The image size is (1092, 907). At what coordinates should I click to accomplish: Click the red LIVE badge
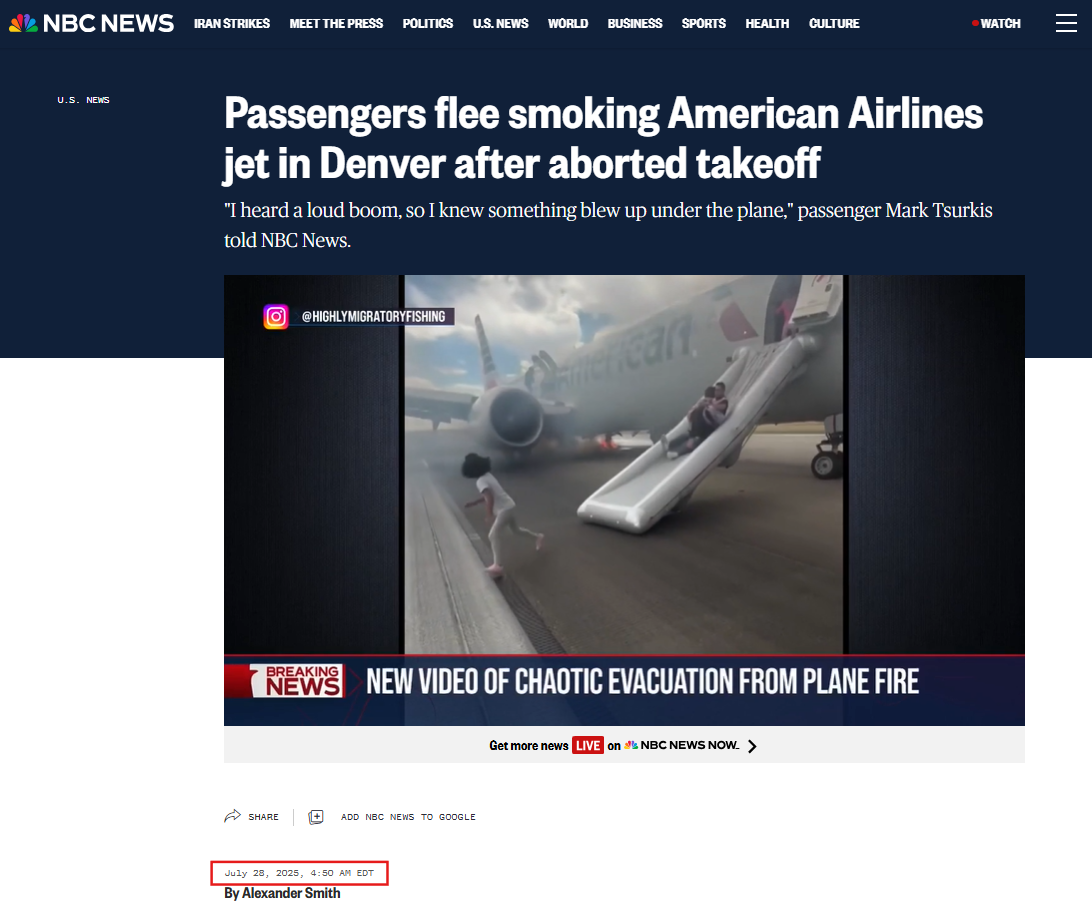click(588, 745)
